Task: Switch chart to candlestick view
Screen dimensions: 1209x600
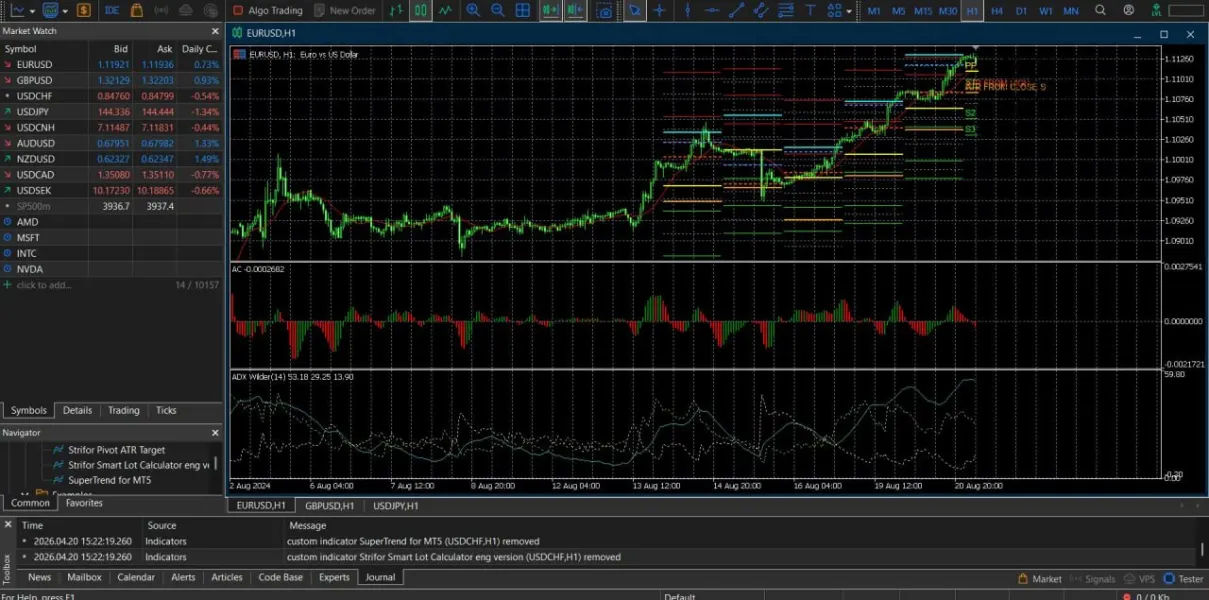Action: [420, 10]
